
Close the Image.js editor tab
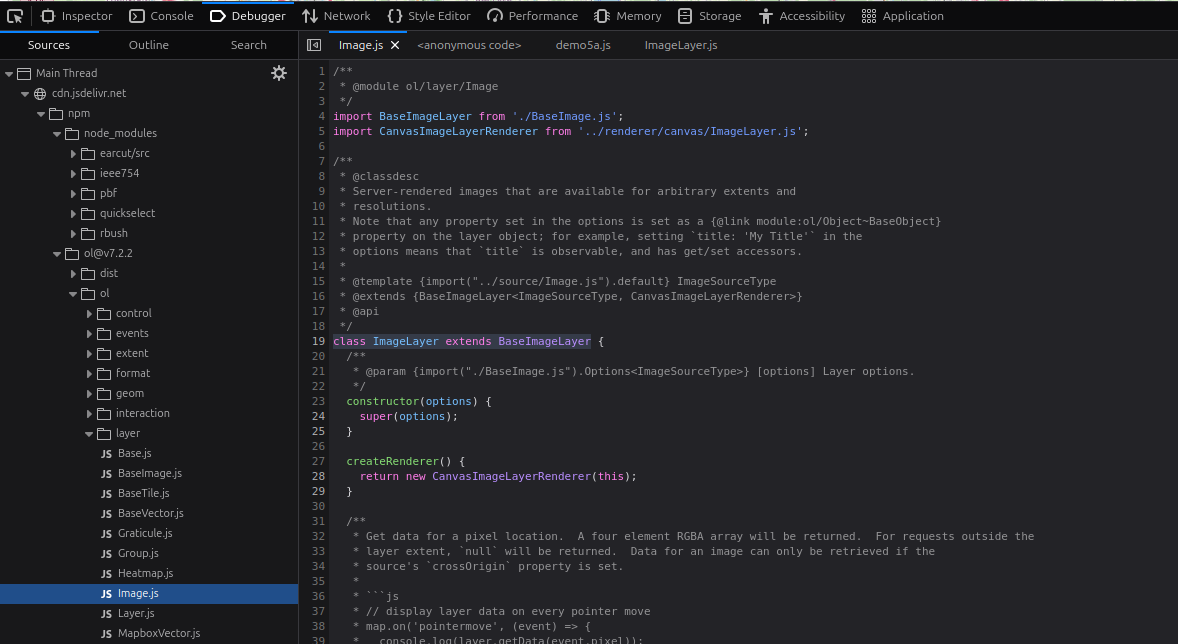pos(395,45)
